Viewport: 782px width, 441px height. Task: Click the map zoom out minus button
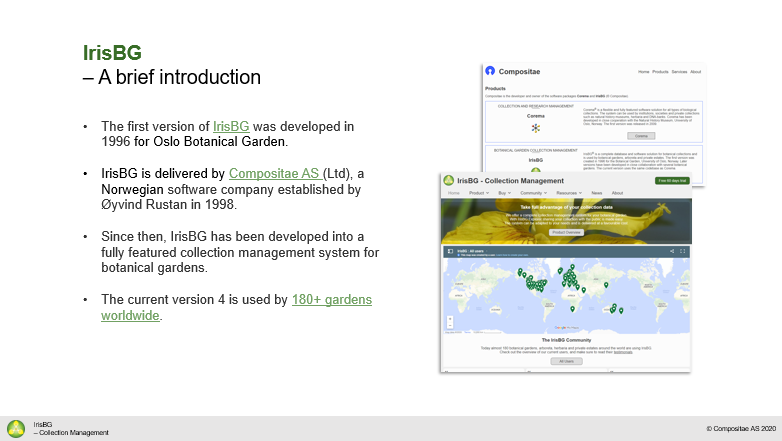click(450, 325)
